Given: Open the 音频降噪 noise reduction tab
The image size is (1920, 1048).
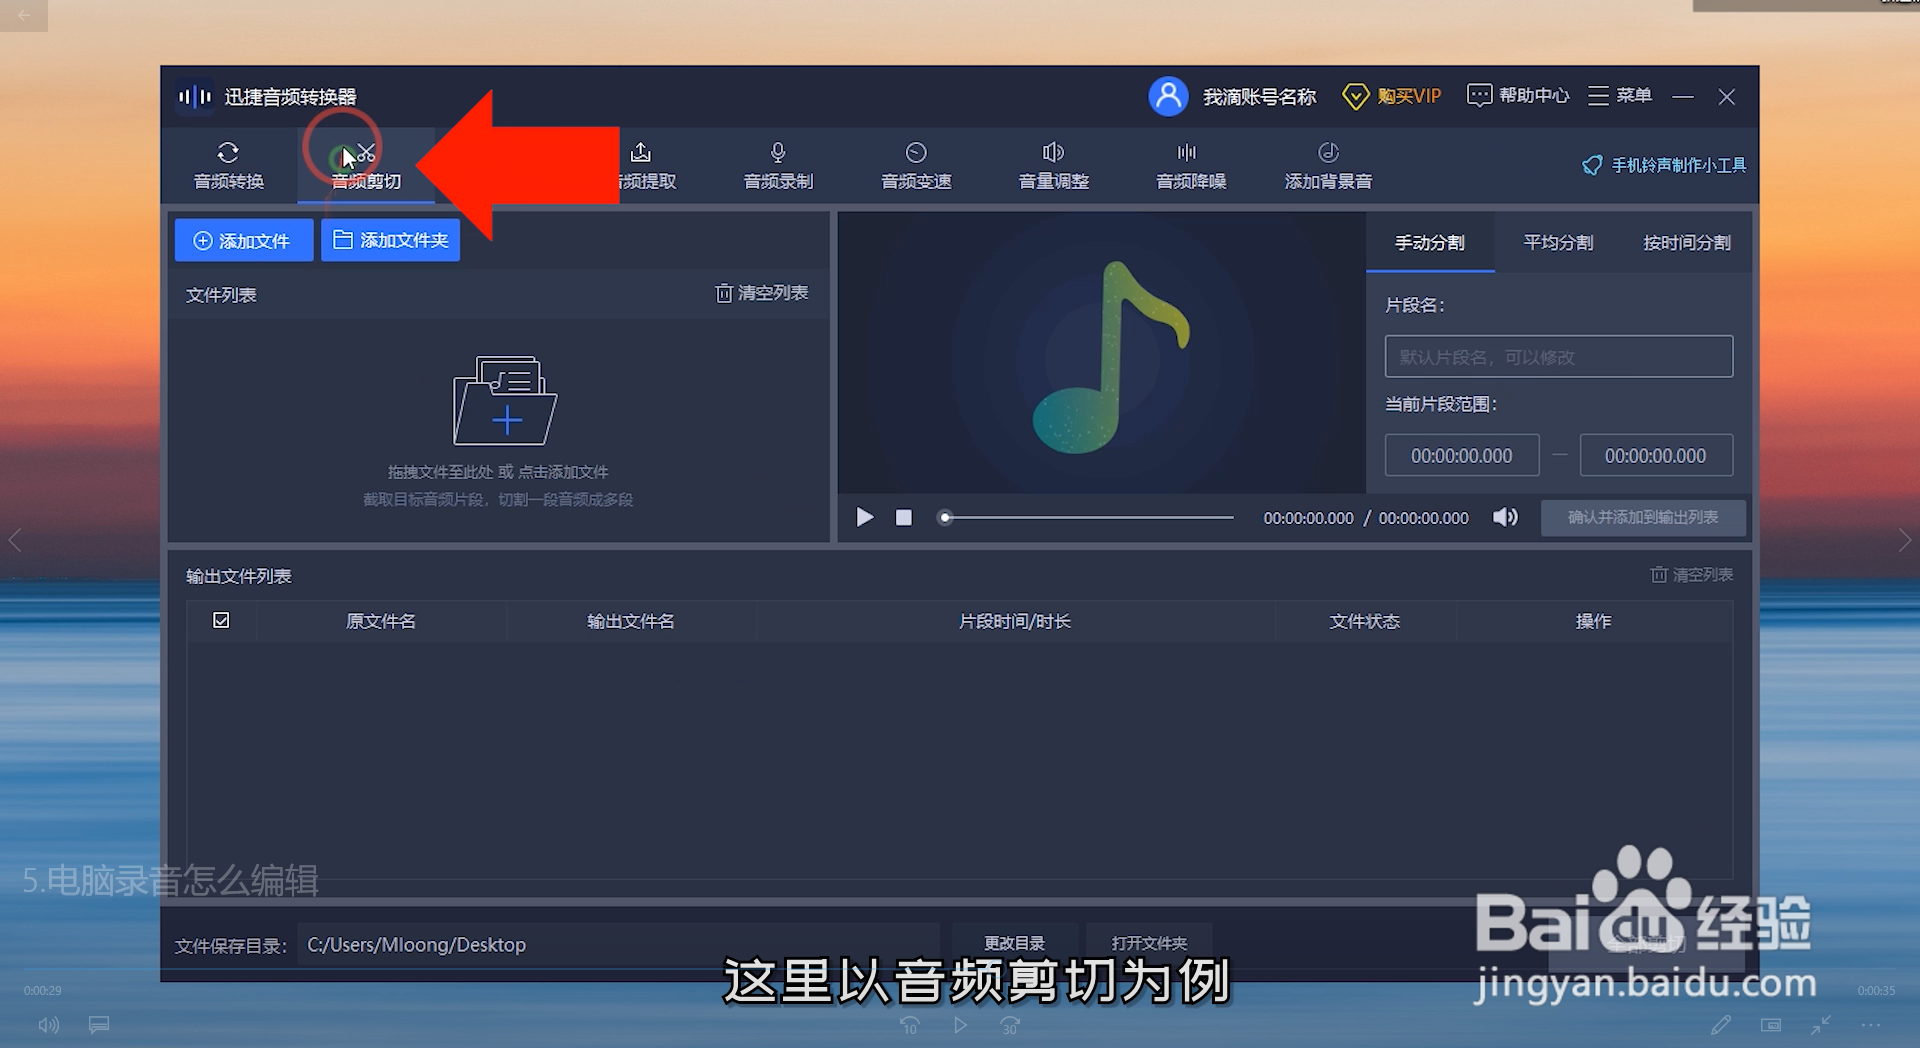Looking at the screenshot, I should [1190, 165].
